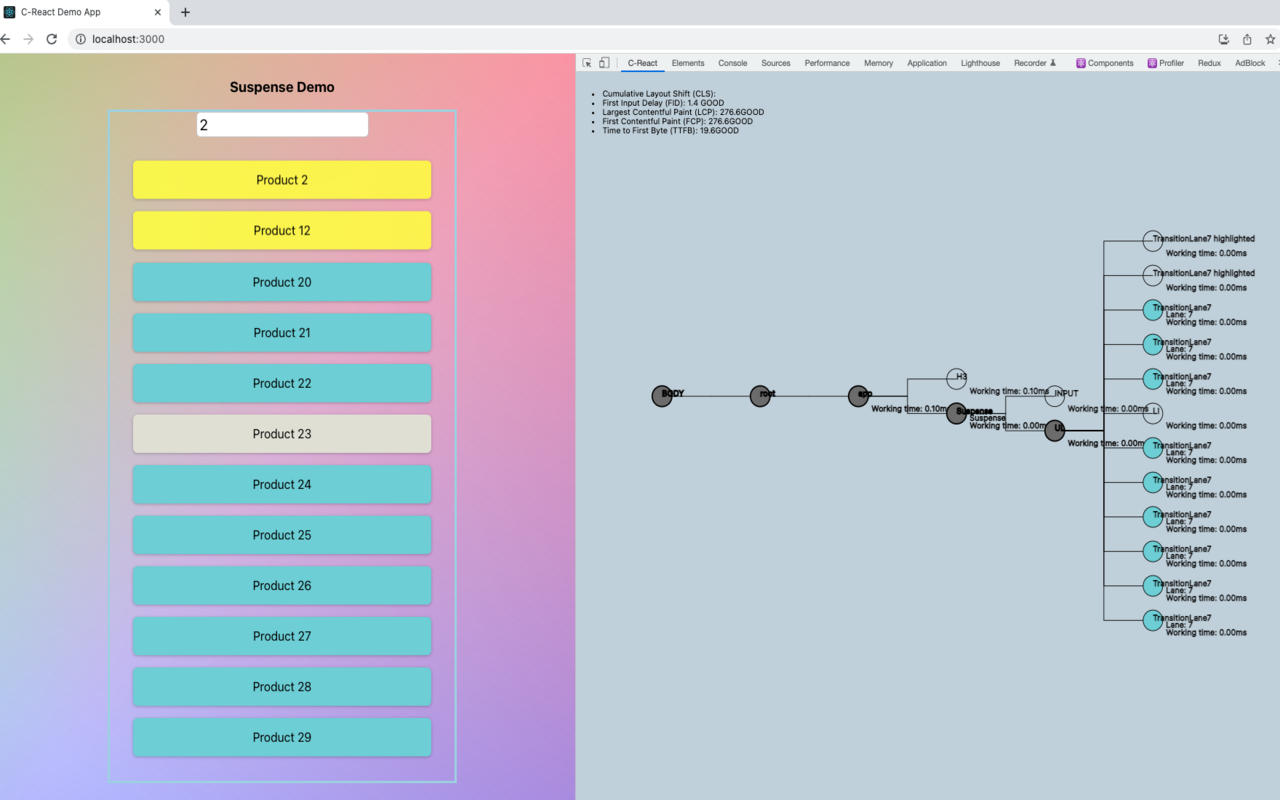Viewport: 1280px width, 800px height.
Task: Click the Suspense Demo heading
Action: (x=282, y=87)
